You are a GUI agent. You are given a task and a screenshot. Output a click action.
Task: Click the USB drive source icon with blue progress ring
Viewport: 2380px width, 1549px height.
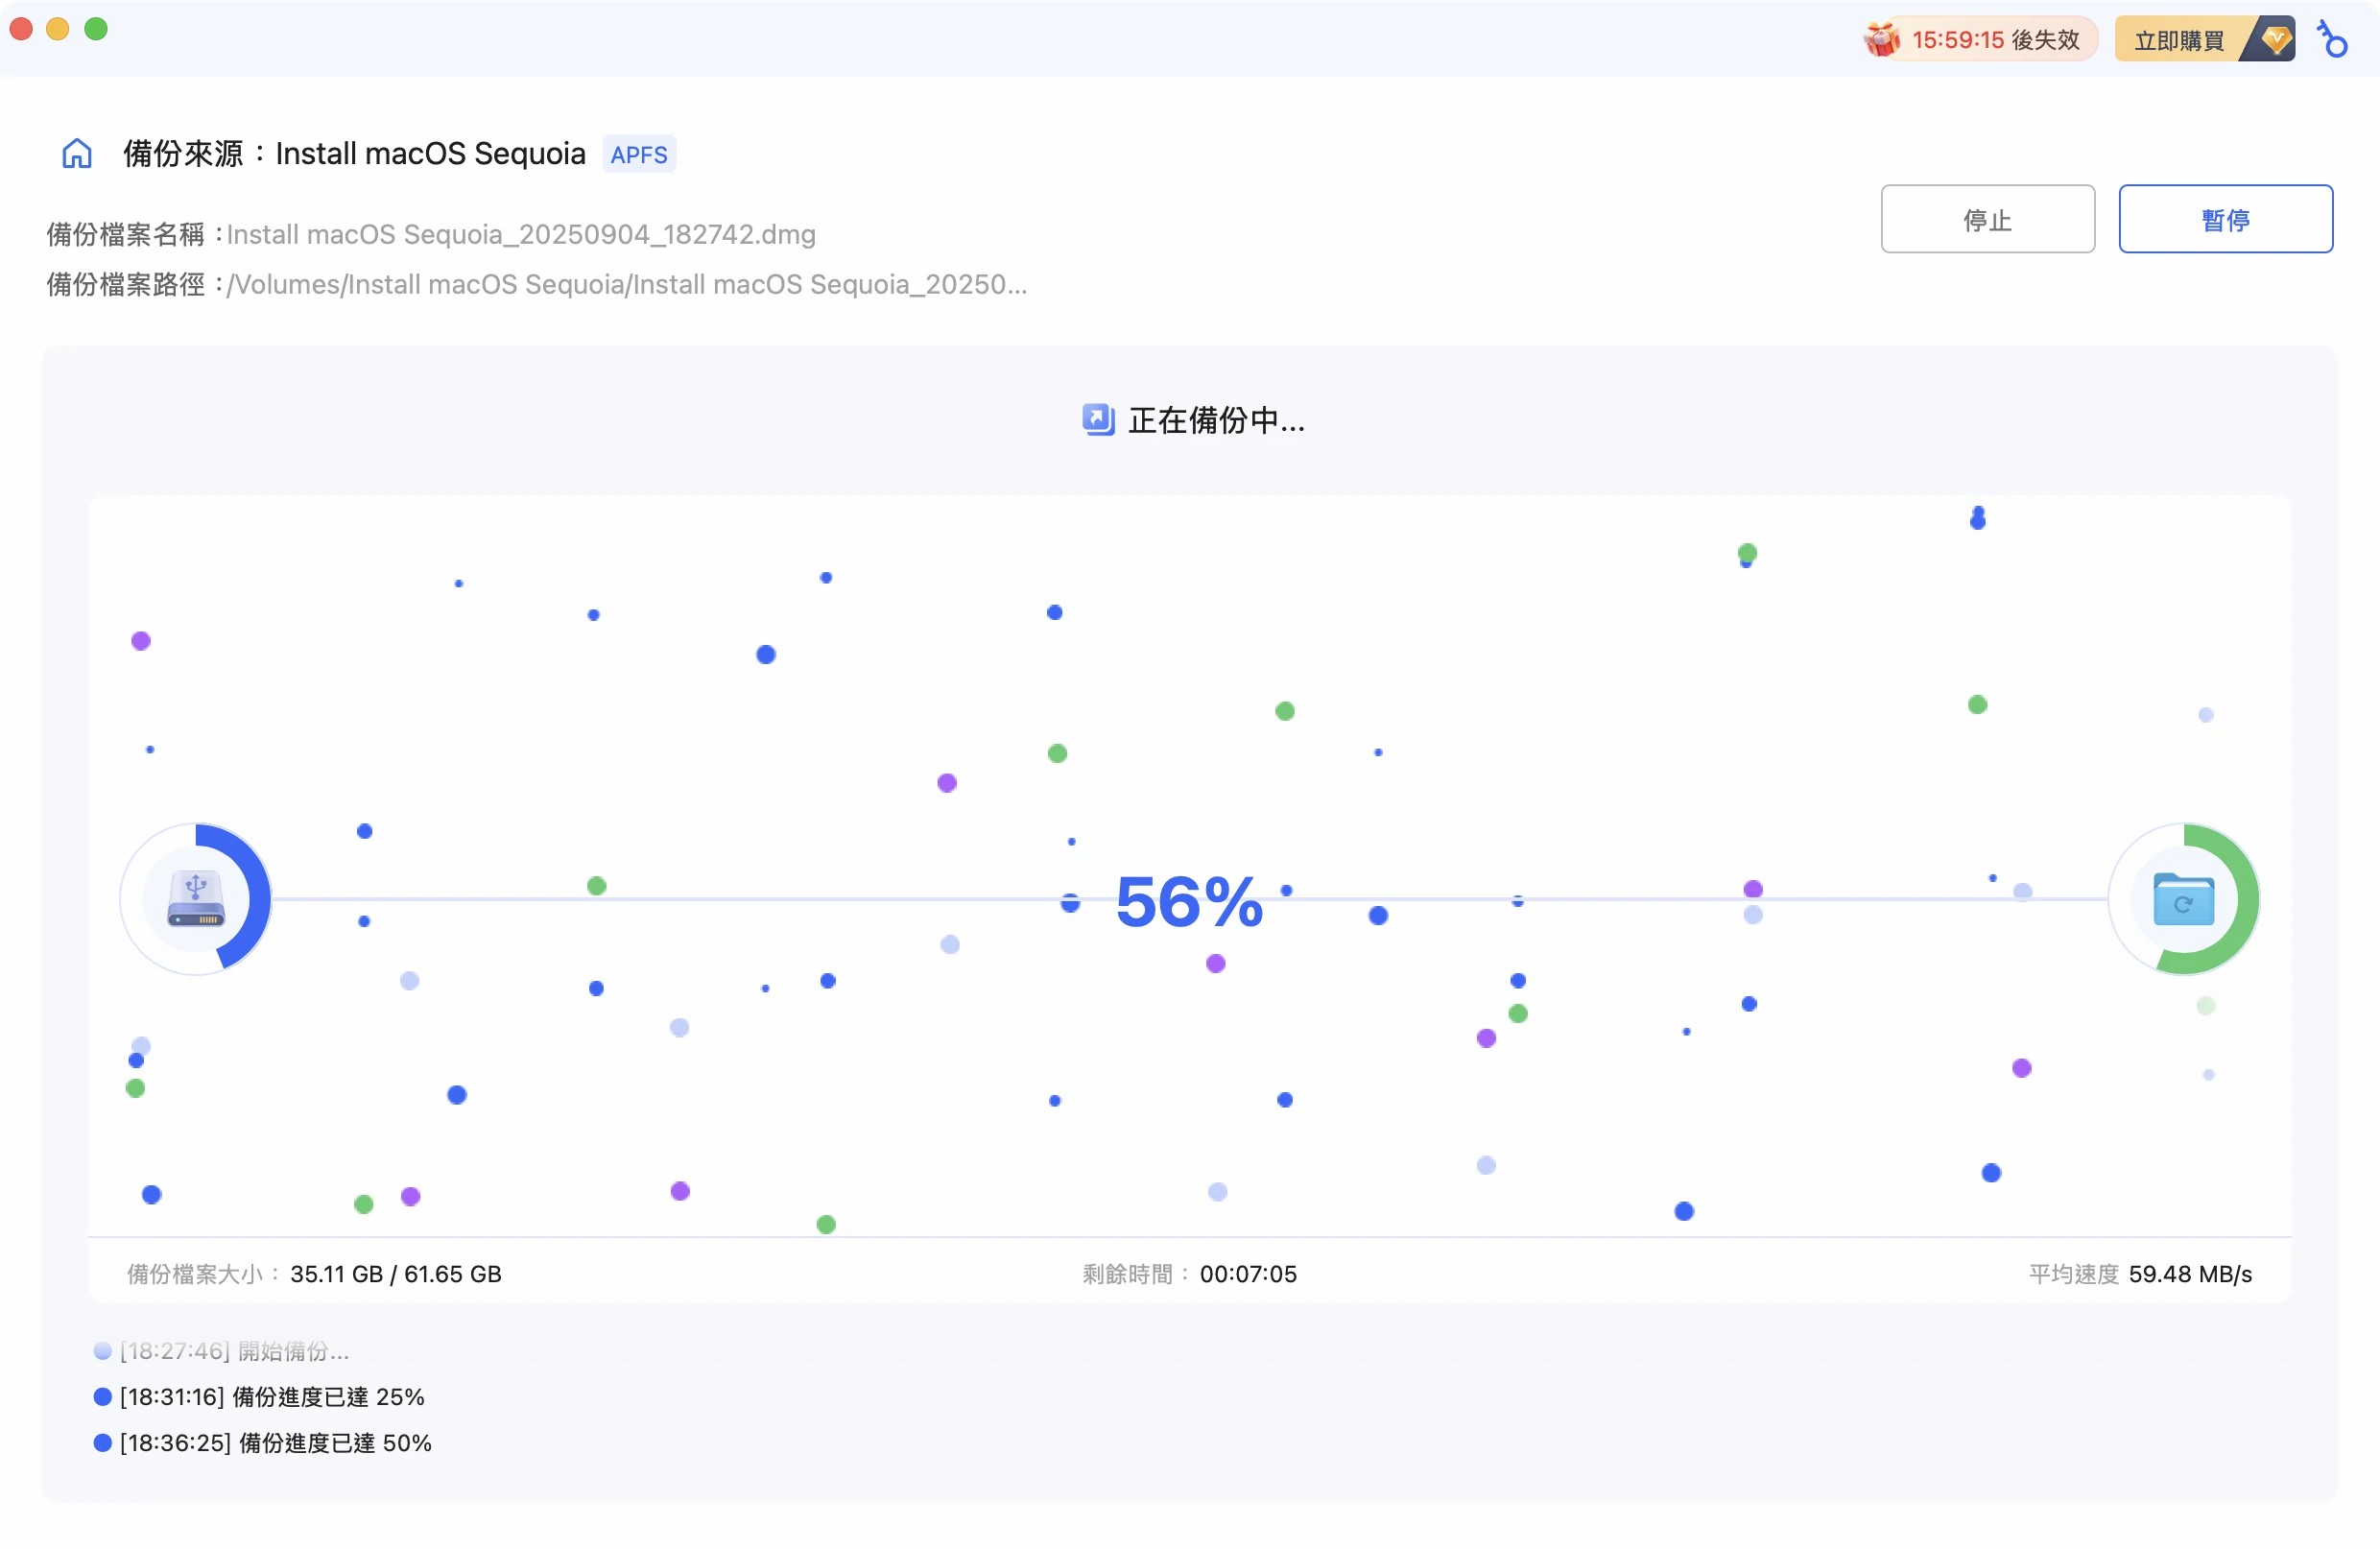click(196, 899)
